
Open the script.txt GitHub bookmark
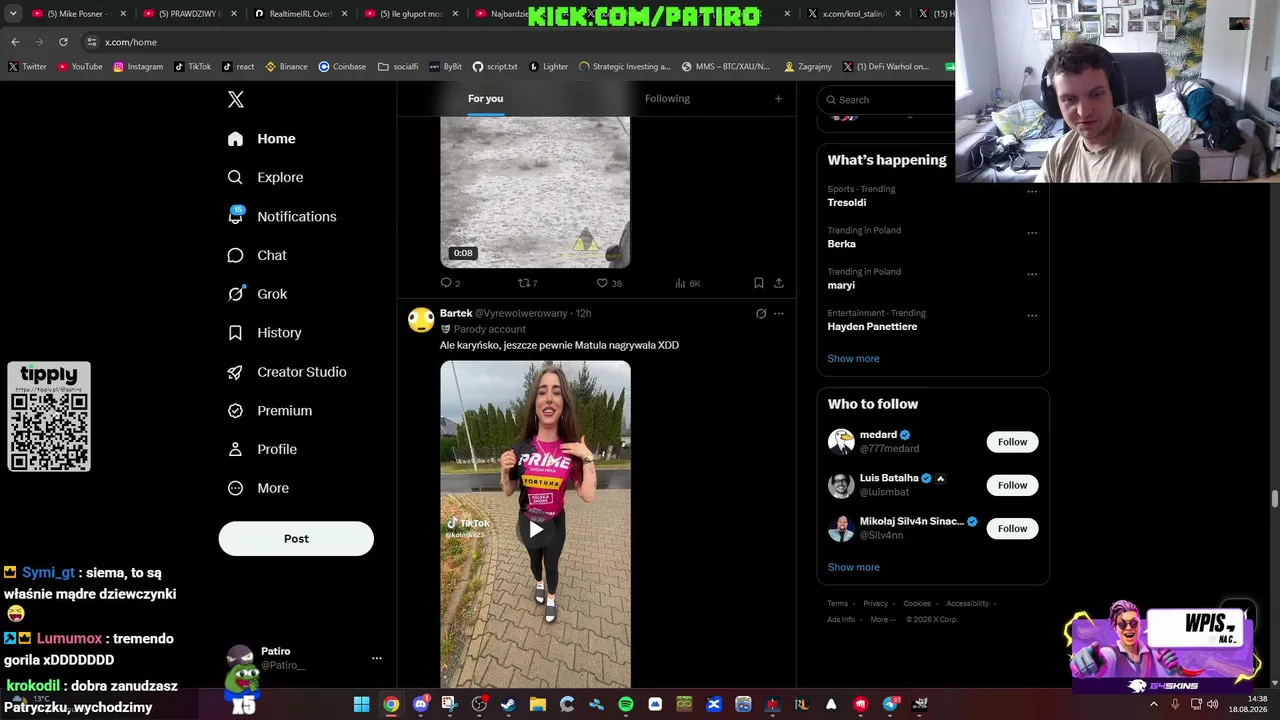coord(495,67)
